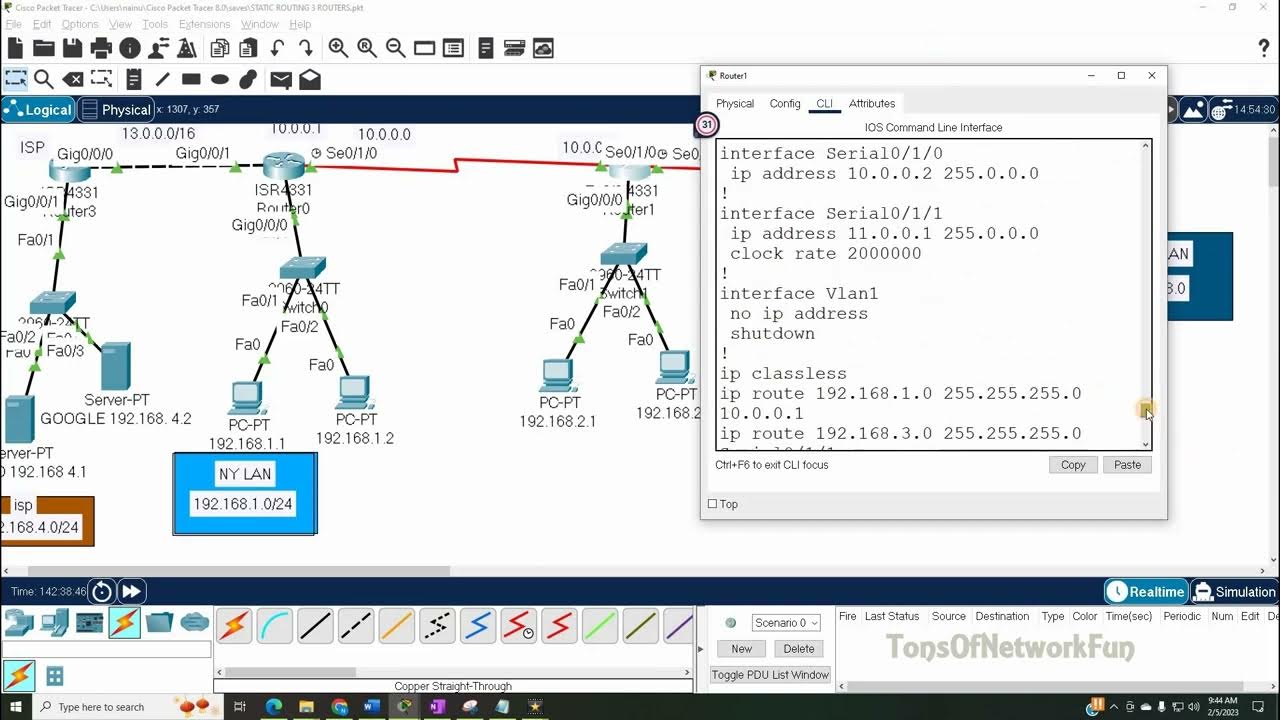
Task: Open the Activity Wizard icon
Action: click(158, 48)
